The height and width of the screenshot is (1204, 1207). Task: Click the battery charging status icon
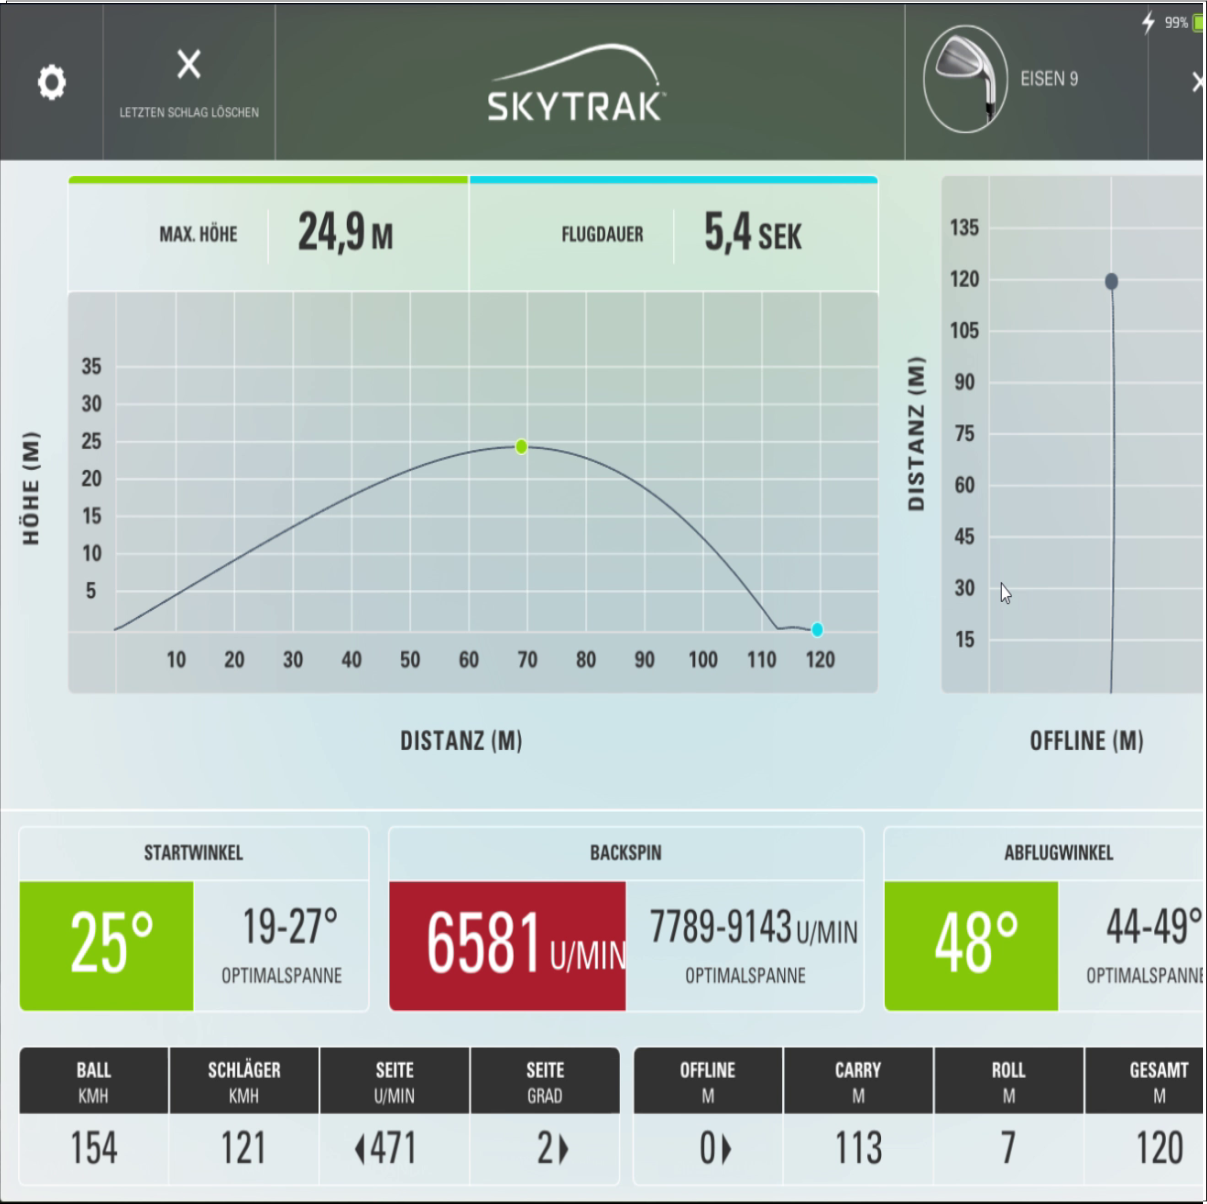pos(1149,22)
